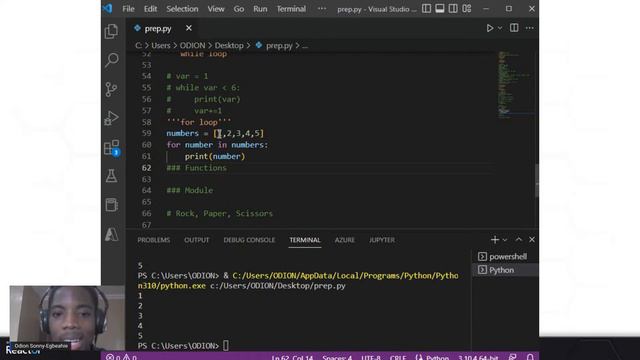Click the '# Rock, Paper, Scissors' comment

[220, 213]
